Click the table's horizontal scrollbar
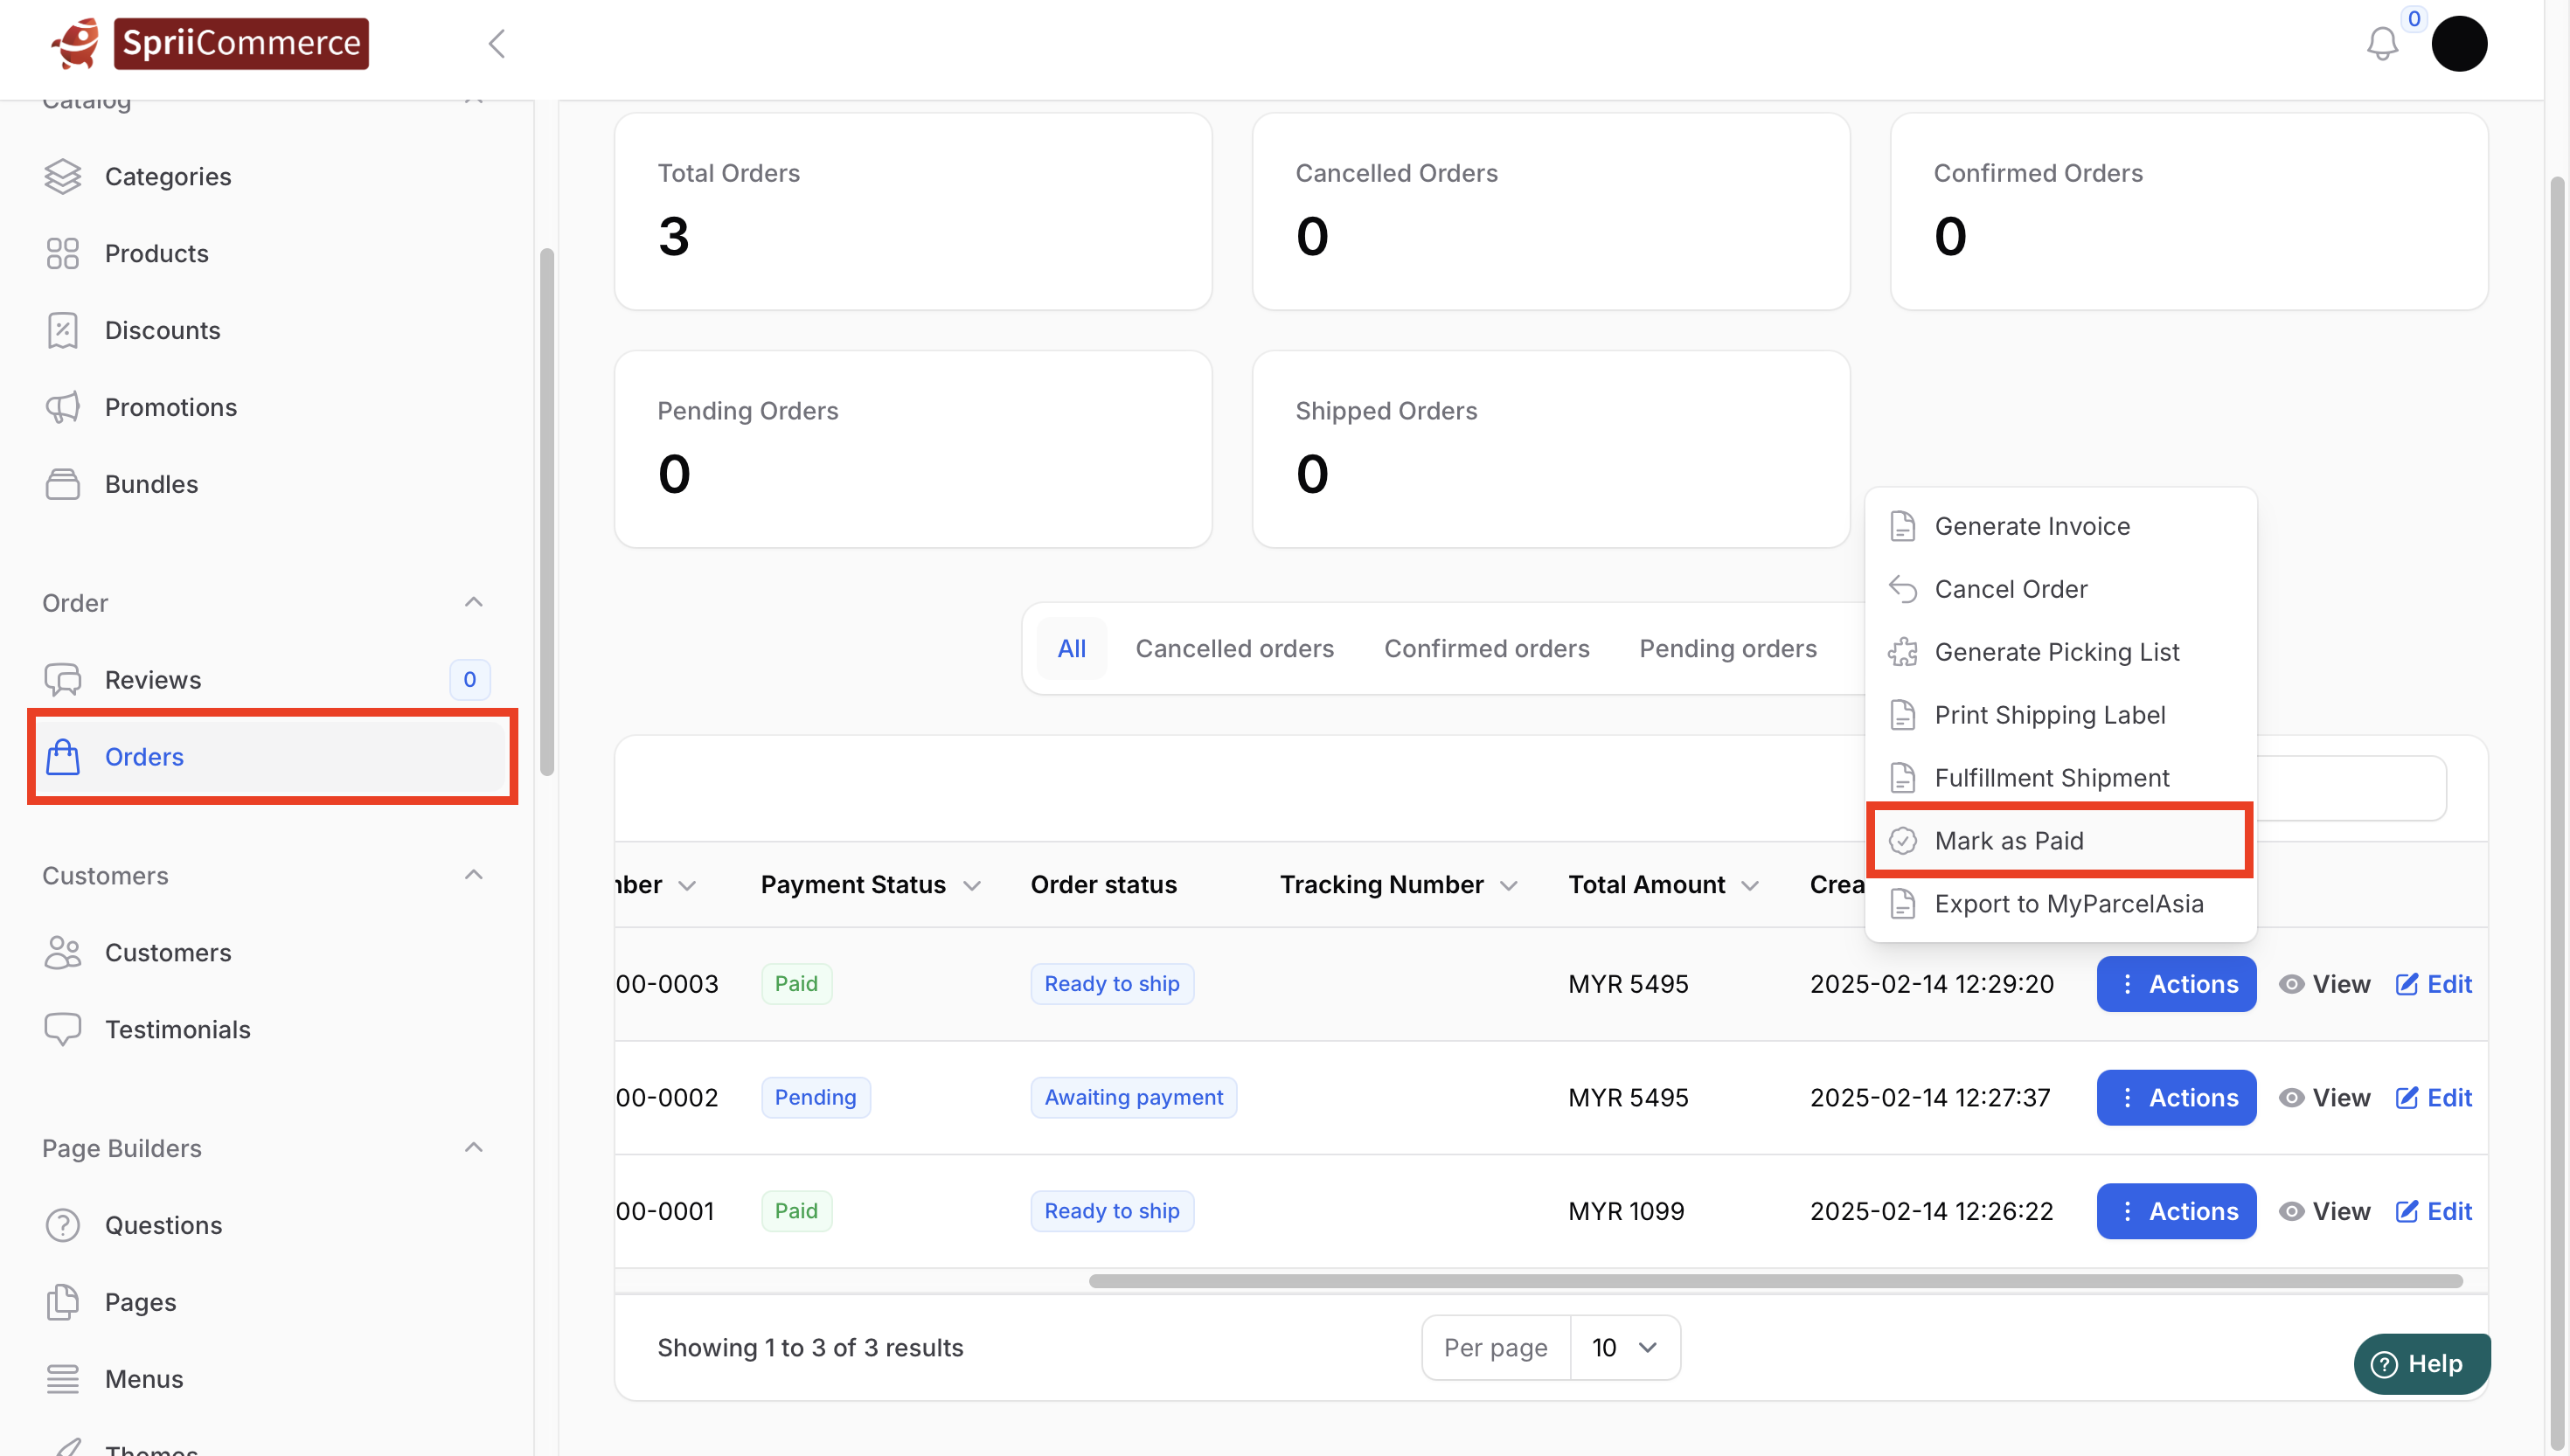Screen dimensions: 2570x1456 [1775, 1281]
